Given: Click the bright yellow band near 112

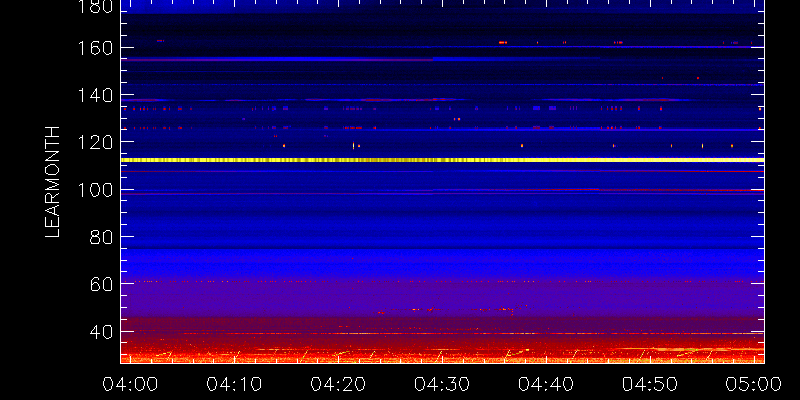Looking at the screenshot, I should click(442, 160).
